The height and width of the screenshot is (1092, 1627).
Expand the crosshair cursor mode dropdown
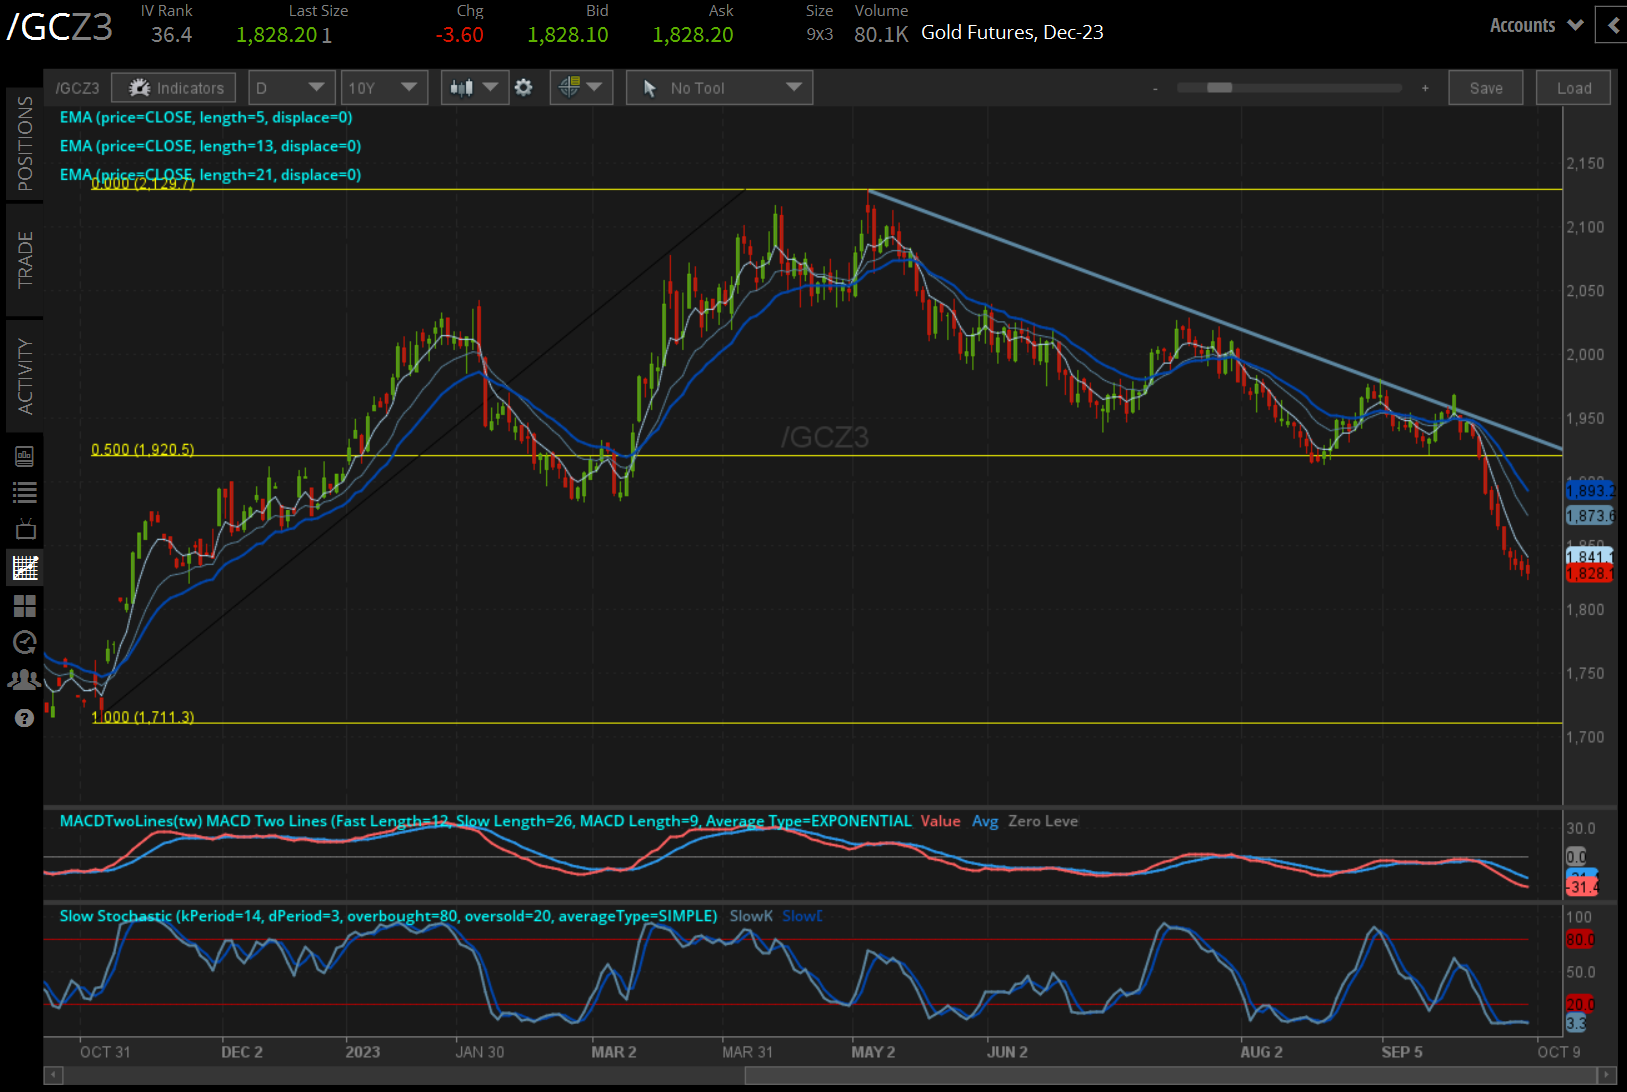[580, 88]
